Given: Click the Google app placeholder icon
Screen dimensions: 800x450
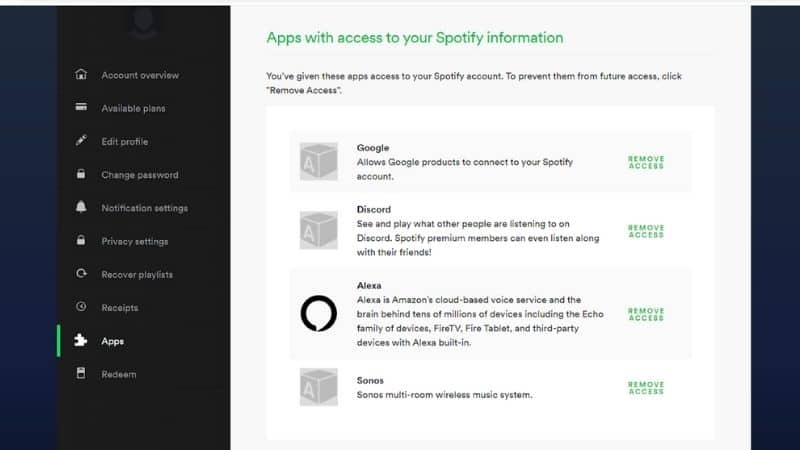Looking at the screenshot, I should [x=318, y=161].
